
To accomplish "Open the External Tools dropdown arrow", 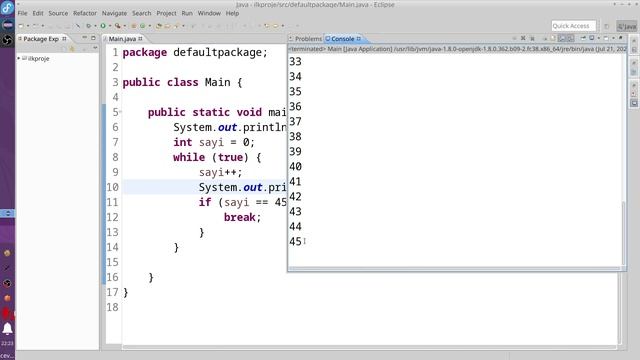I will (124, 26).
